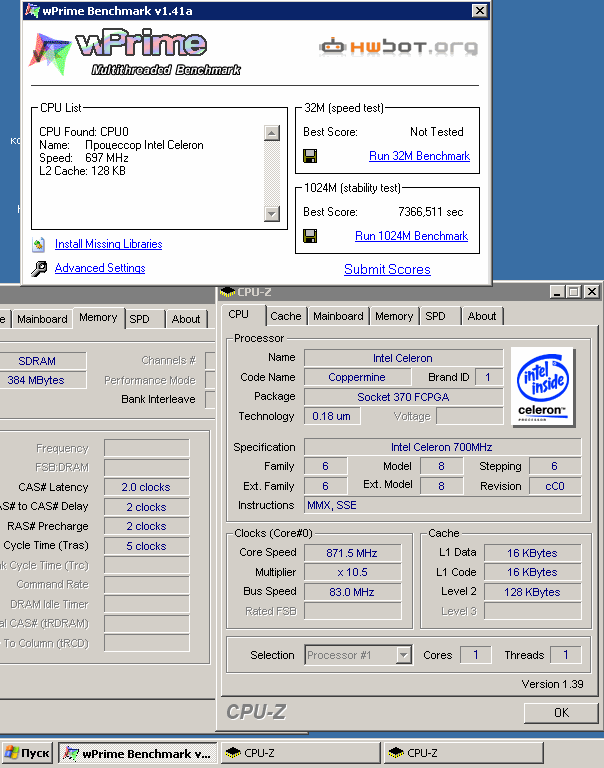Screen dimensions: 604x768
Task: Click the cC0 revision value
Action: (555, 486)
